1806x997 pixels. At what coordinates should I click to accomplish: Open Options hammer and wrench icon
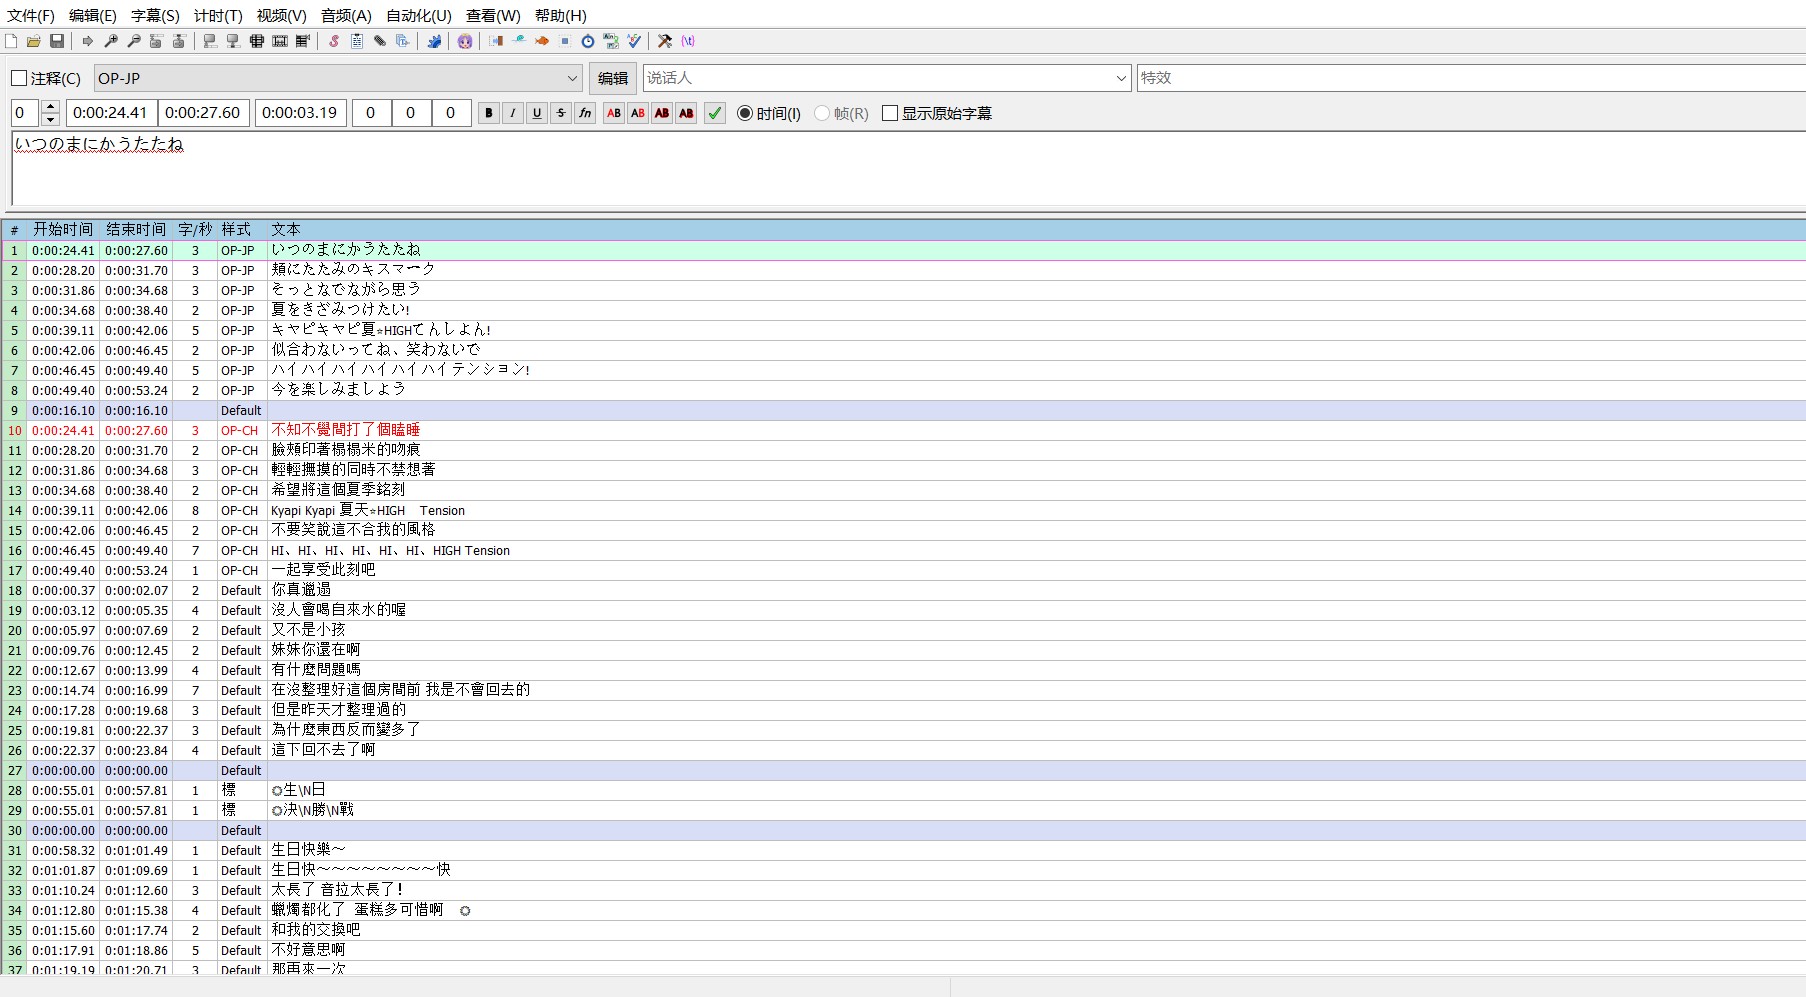665,41
